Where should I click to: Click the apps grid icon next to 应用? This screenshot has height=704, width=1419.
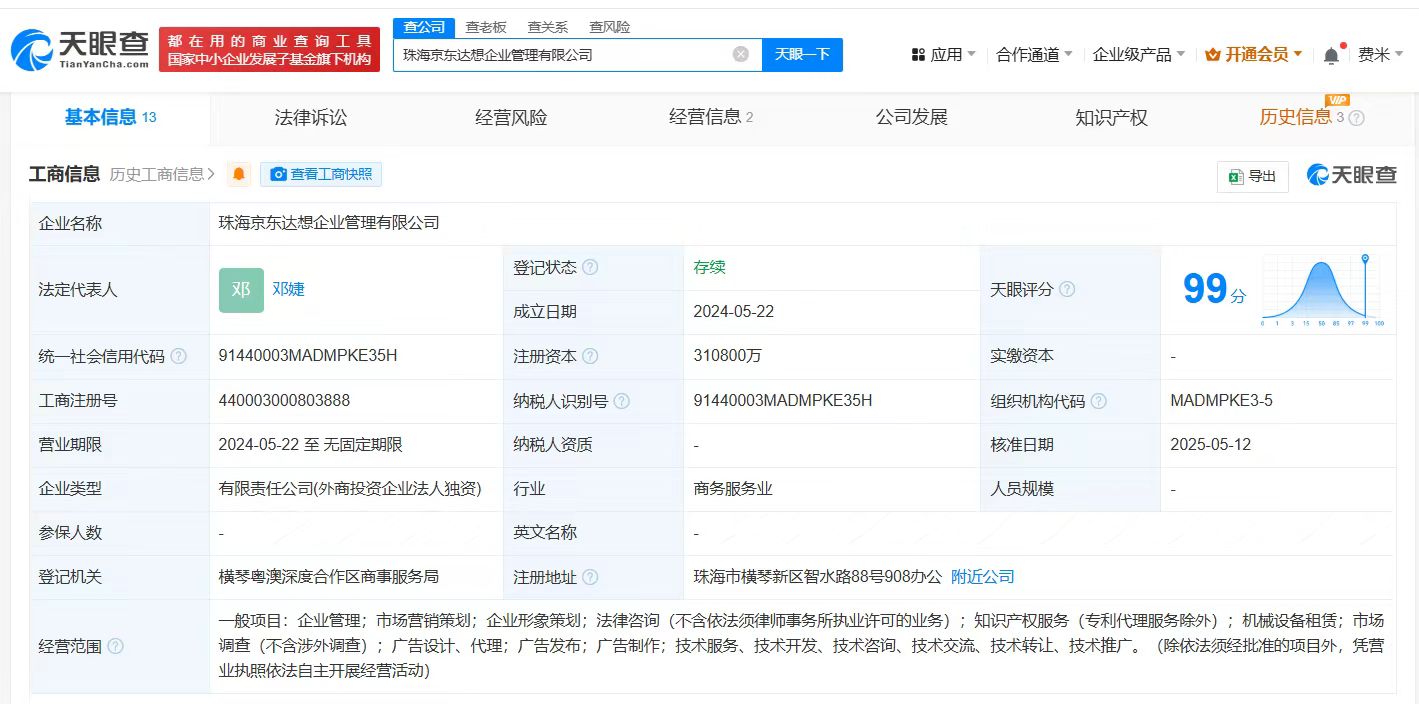coord(918,55)
